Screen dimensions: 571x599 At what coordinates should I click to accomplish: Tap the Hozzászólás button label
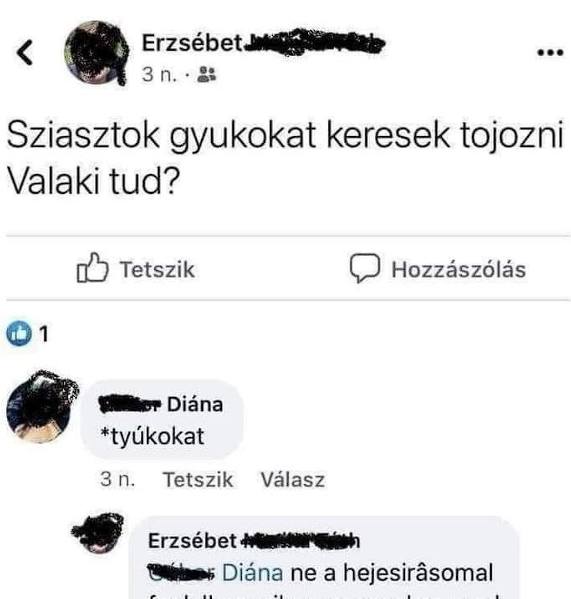point(459,269)
